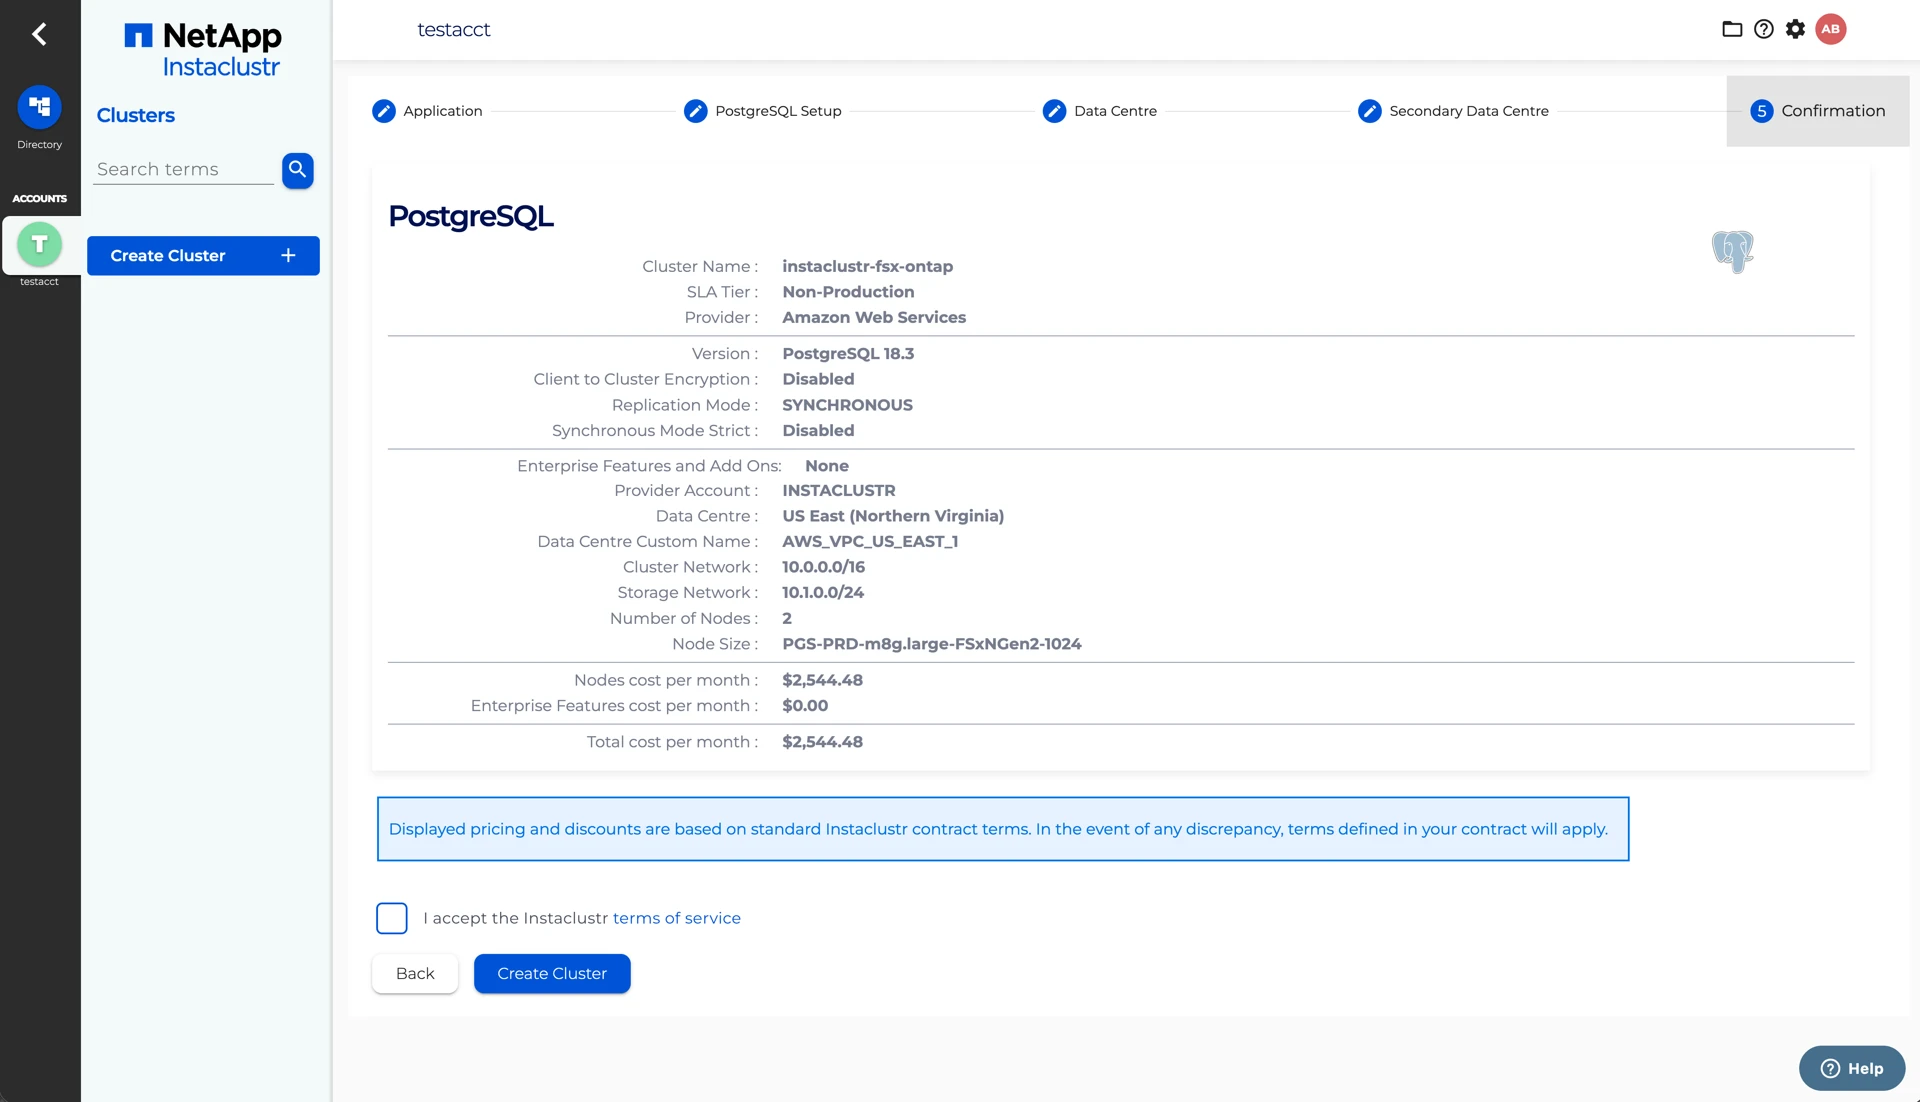
Task: Open the help question mark icon
Action: pyautogui.click(x=1764, y=29)
